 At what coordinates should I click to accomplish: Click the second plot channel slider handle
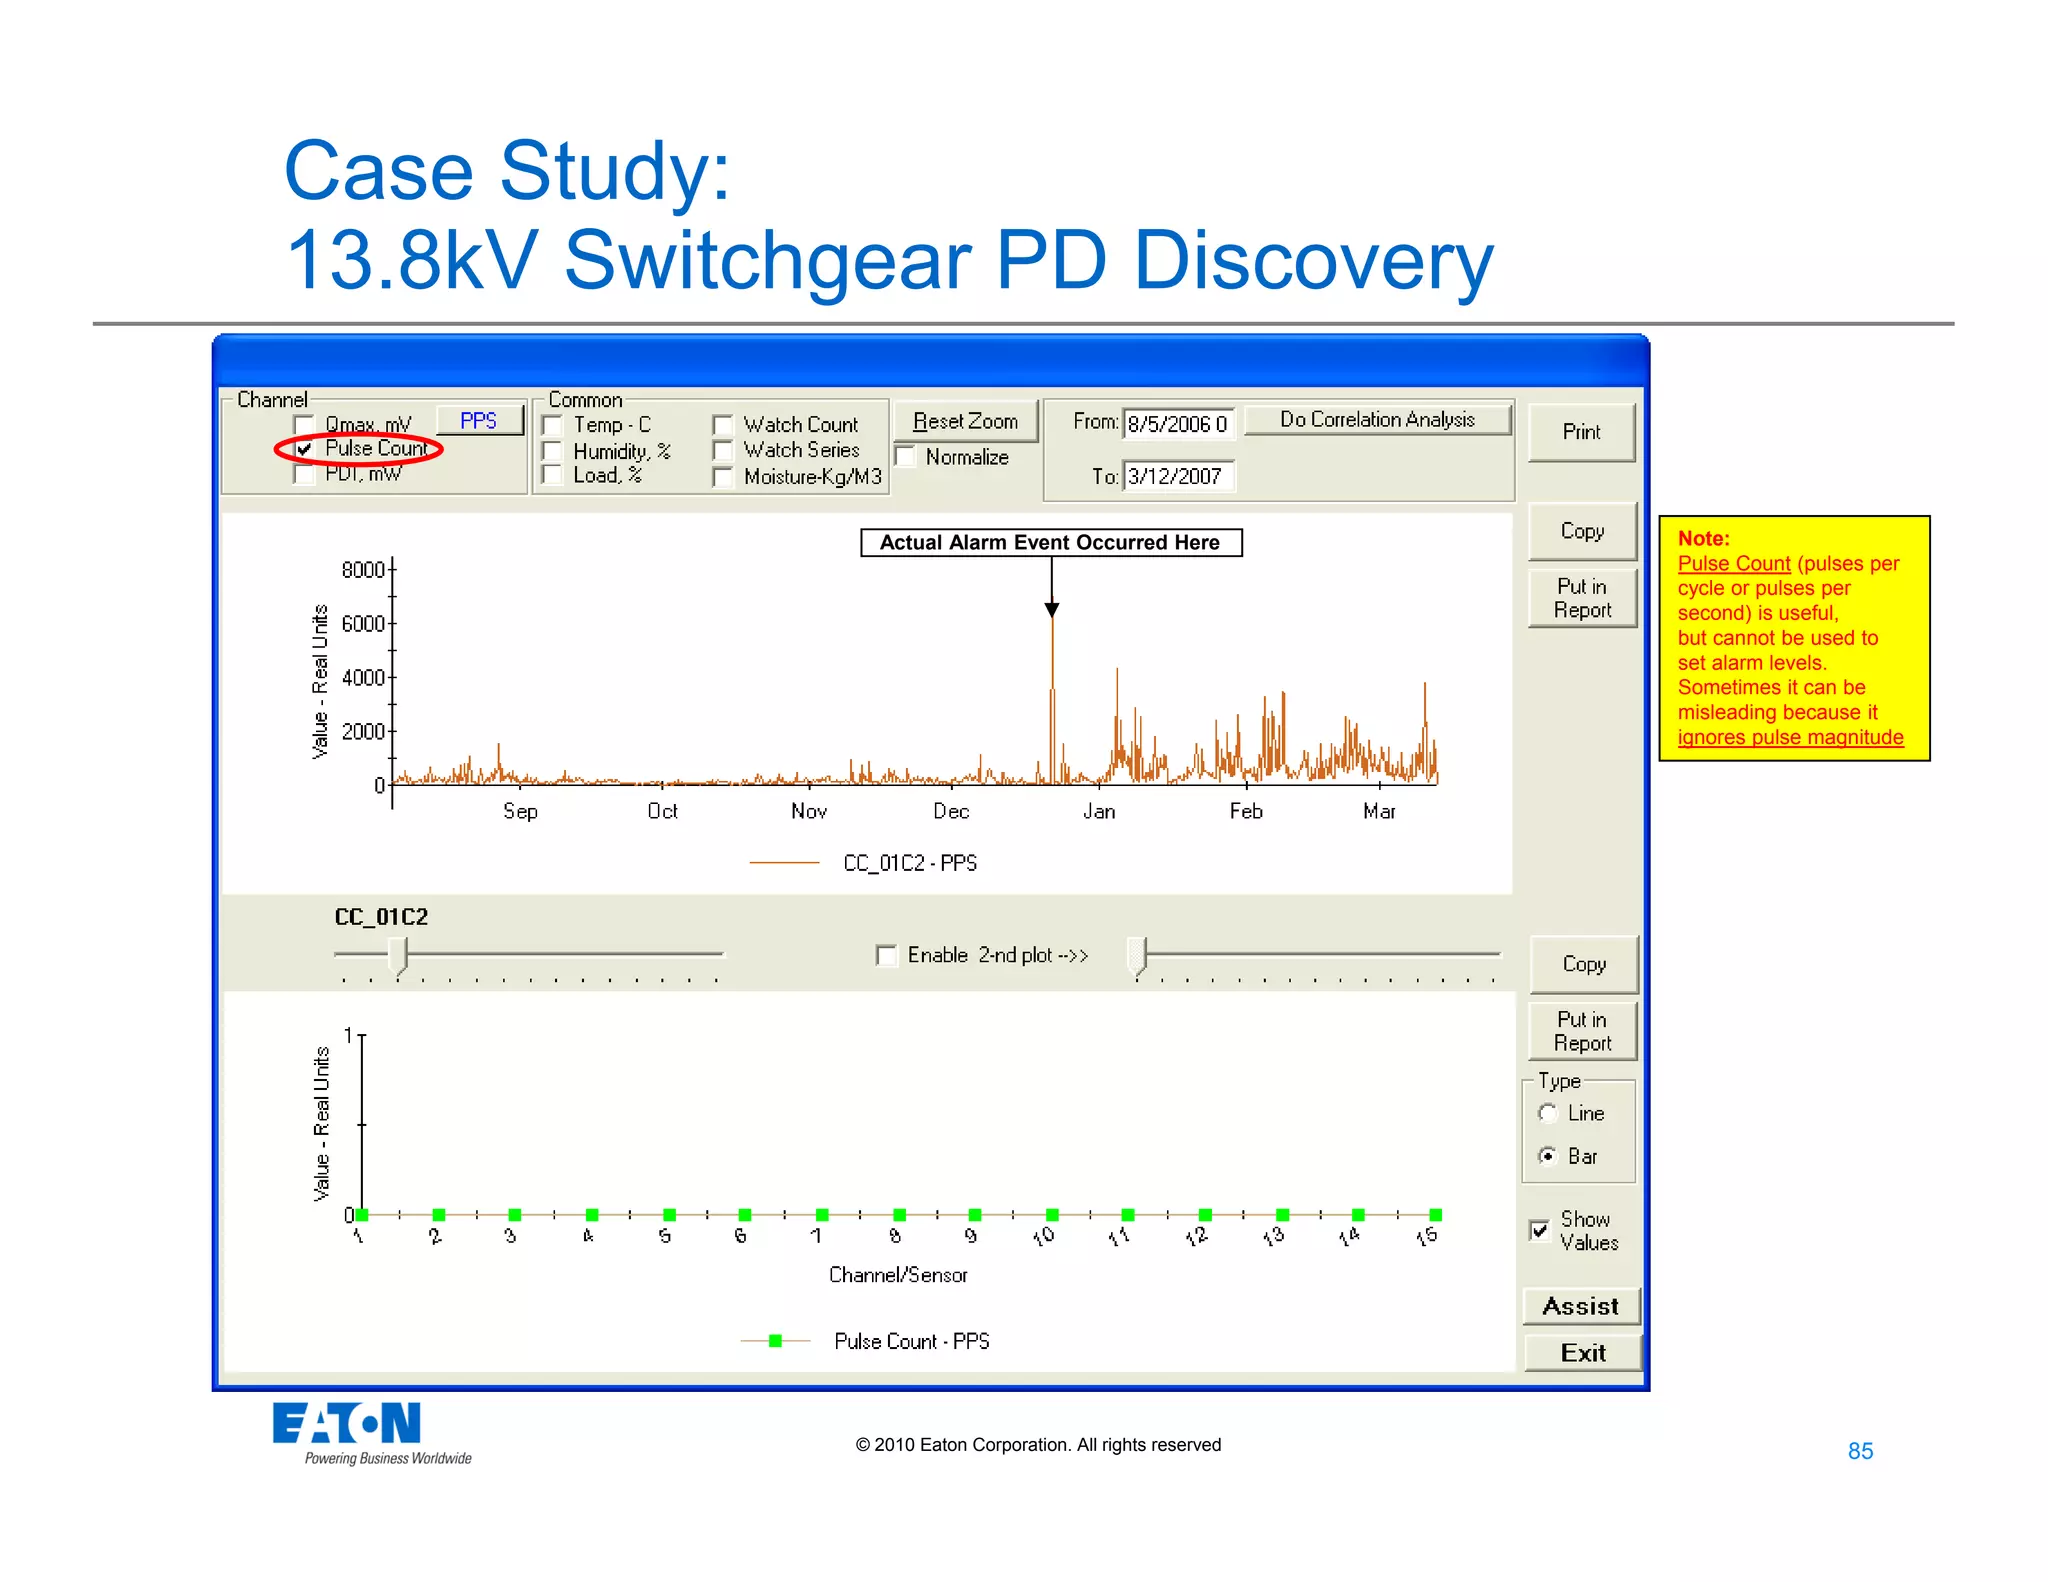click(1137, 955)
